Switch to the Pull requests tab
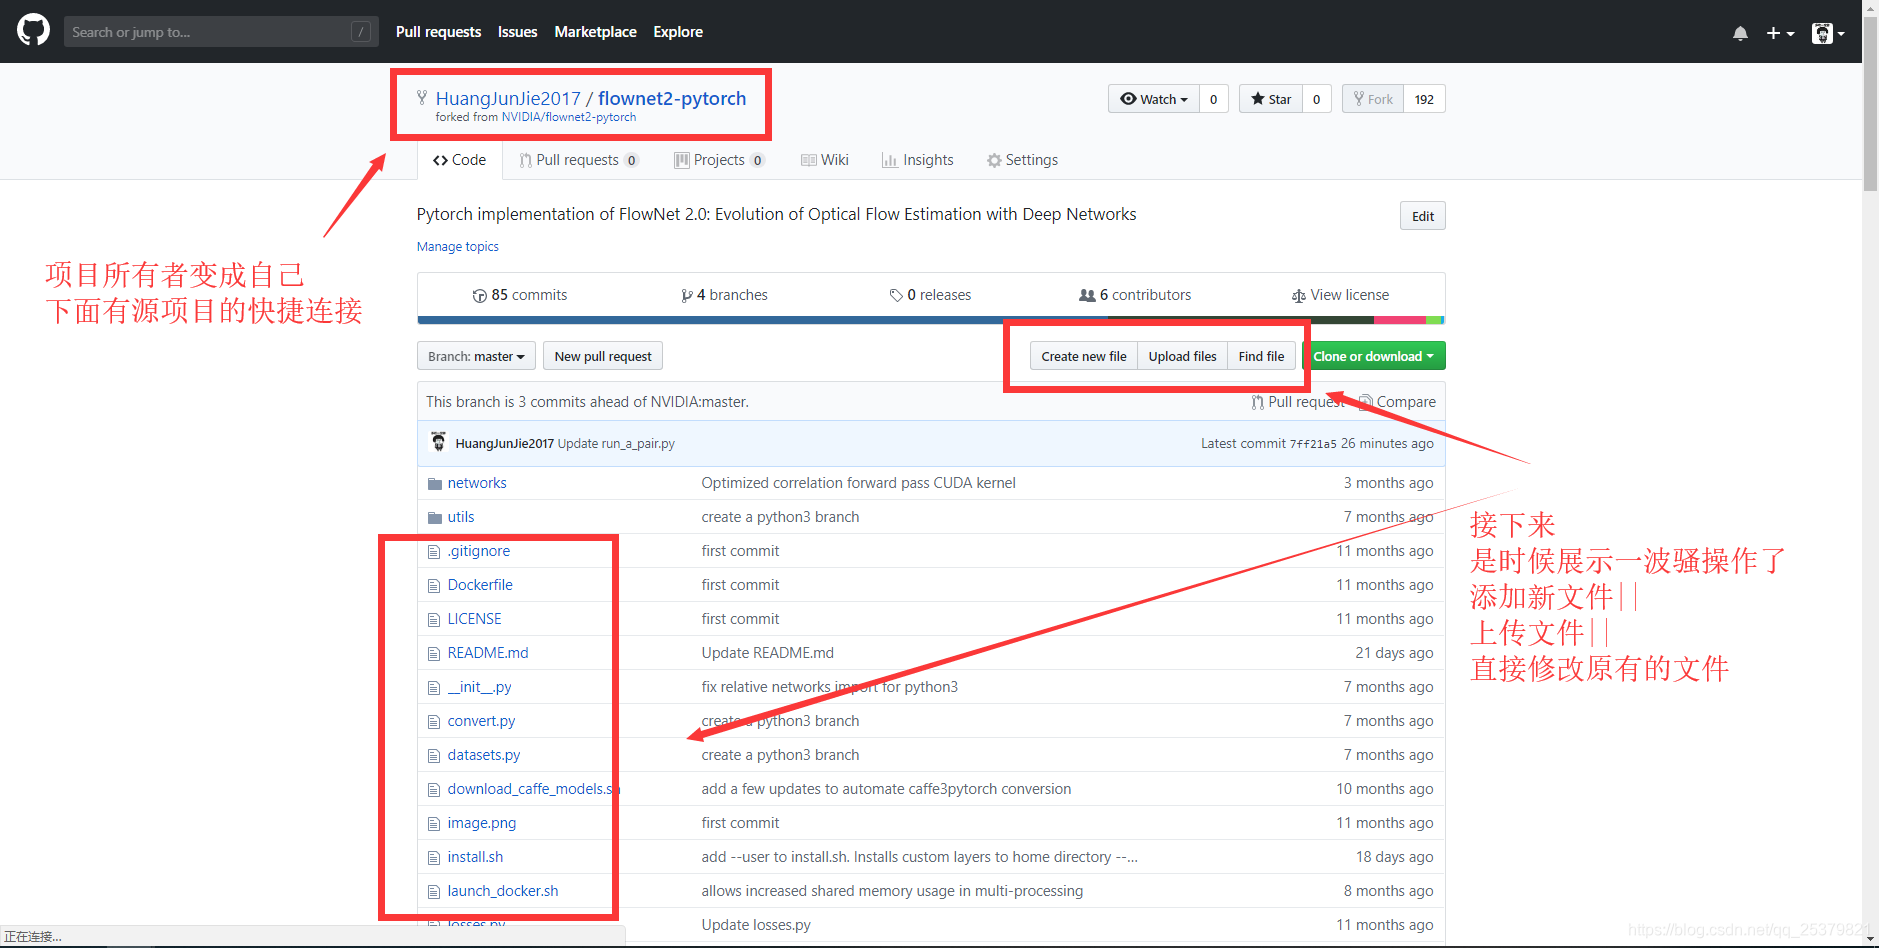The width and height of the screenshot is (1879, 948). coord(578,160)
